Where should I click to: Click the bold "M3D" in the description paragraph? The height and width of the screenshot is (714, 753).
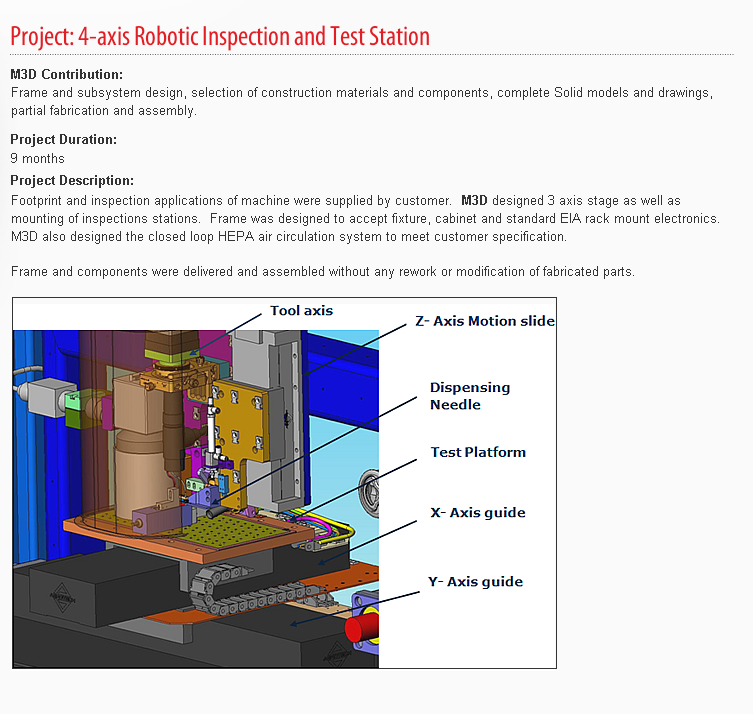click(x=474, y=201)
